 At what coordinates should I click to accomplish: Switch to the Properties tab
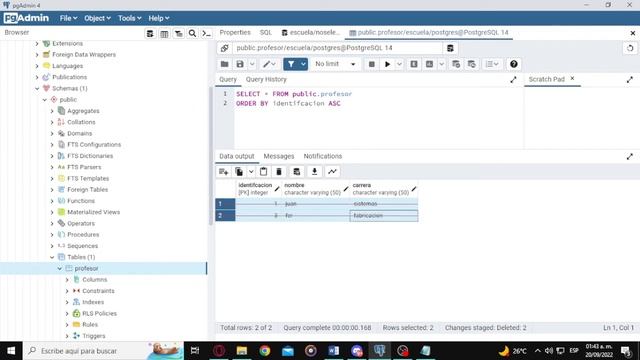[x=235, y=32]
